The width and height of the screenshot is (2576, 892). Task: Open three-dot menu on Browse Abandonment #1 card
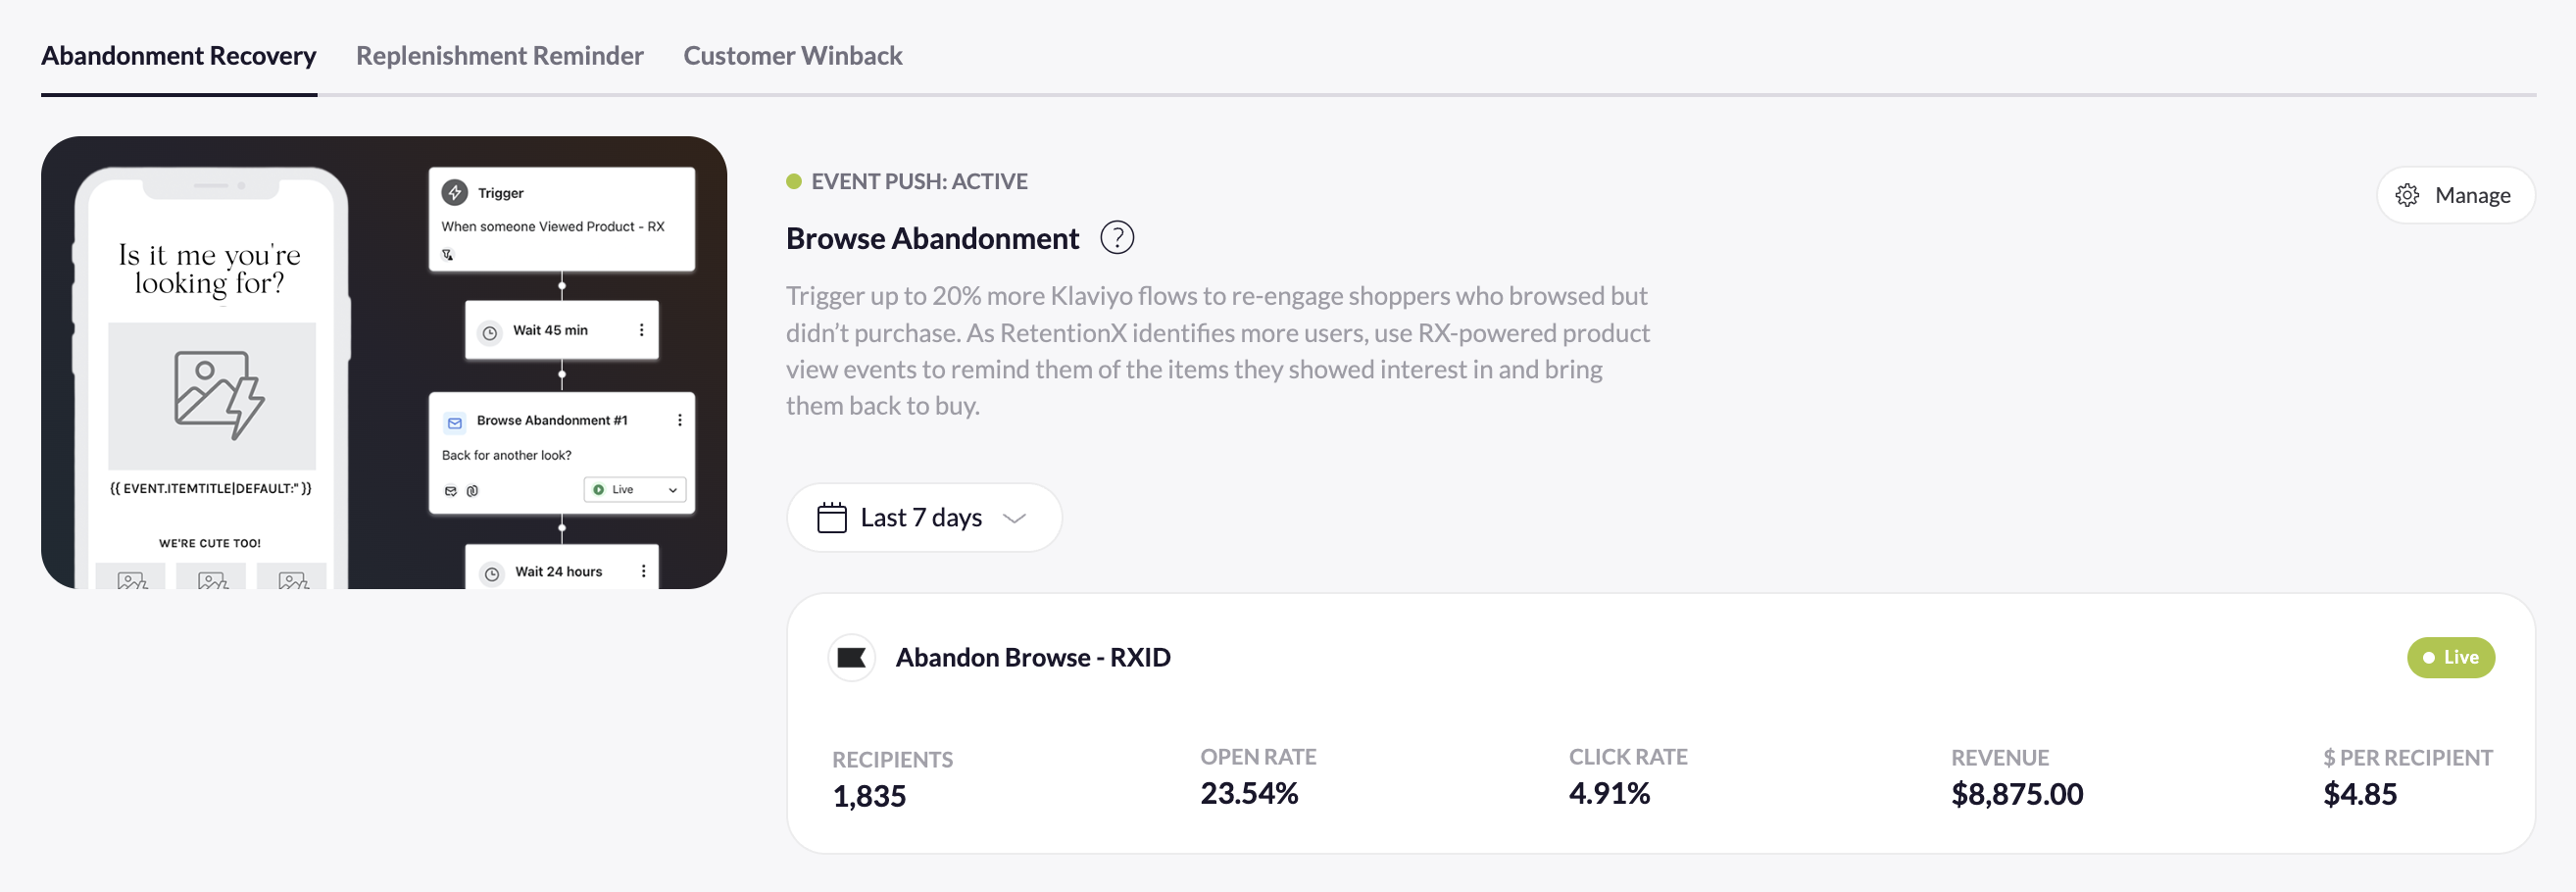(680, 420)
